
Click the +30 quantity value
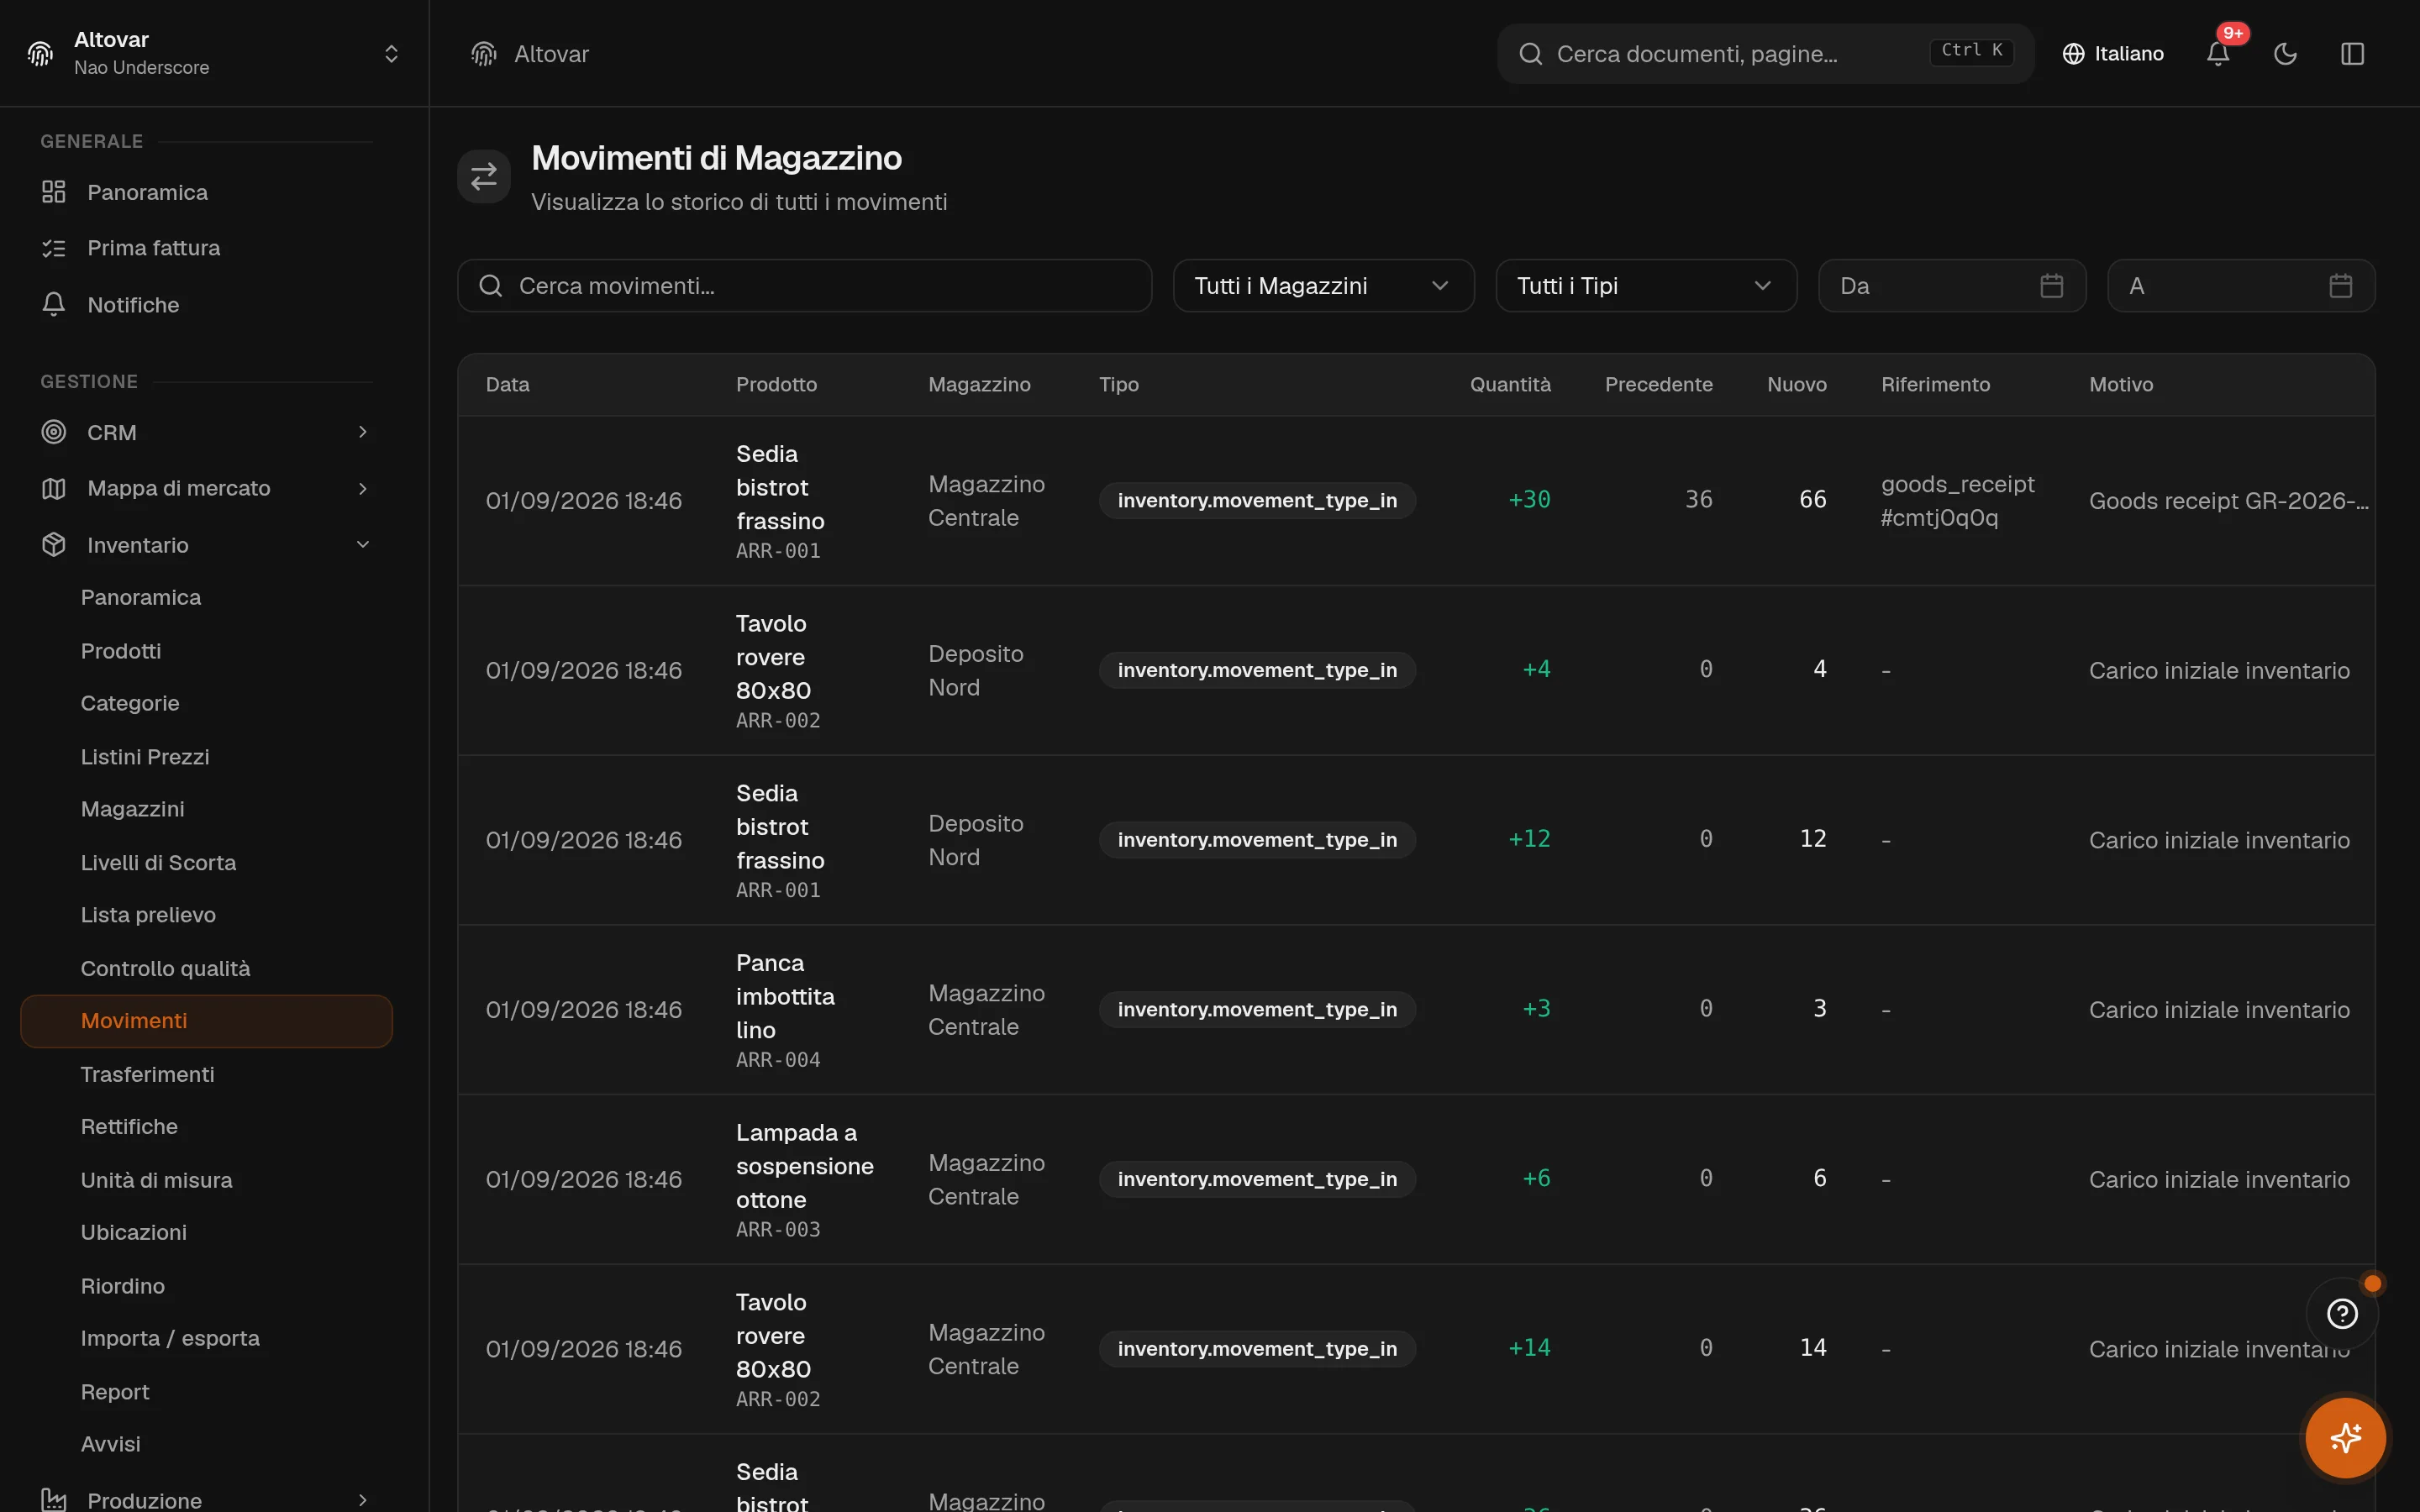[x=1529, y=500]
